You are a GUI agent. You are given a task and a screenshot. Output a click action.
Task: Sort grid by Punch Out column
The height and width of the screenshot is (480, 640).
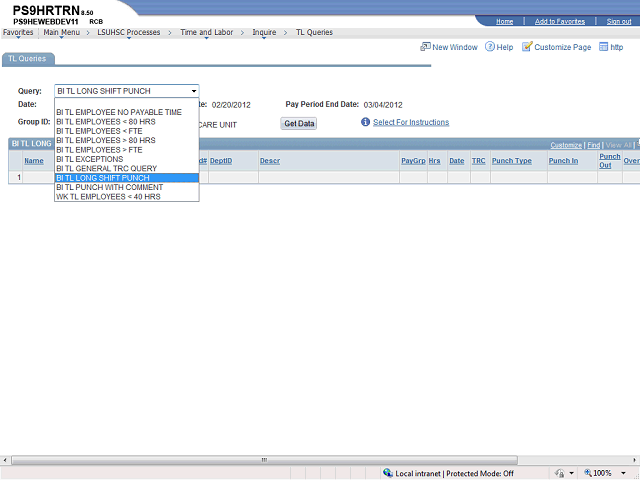point(610,161)
